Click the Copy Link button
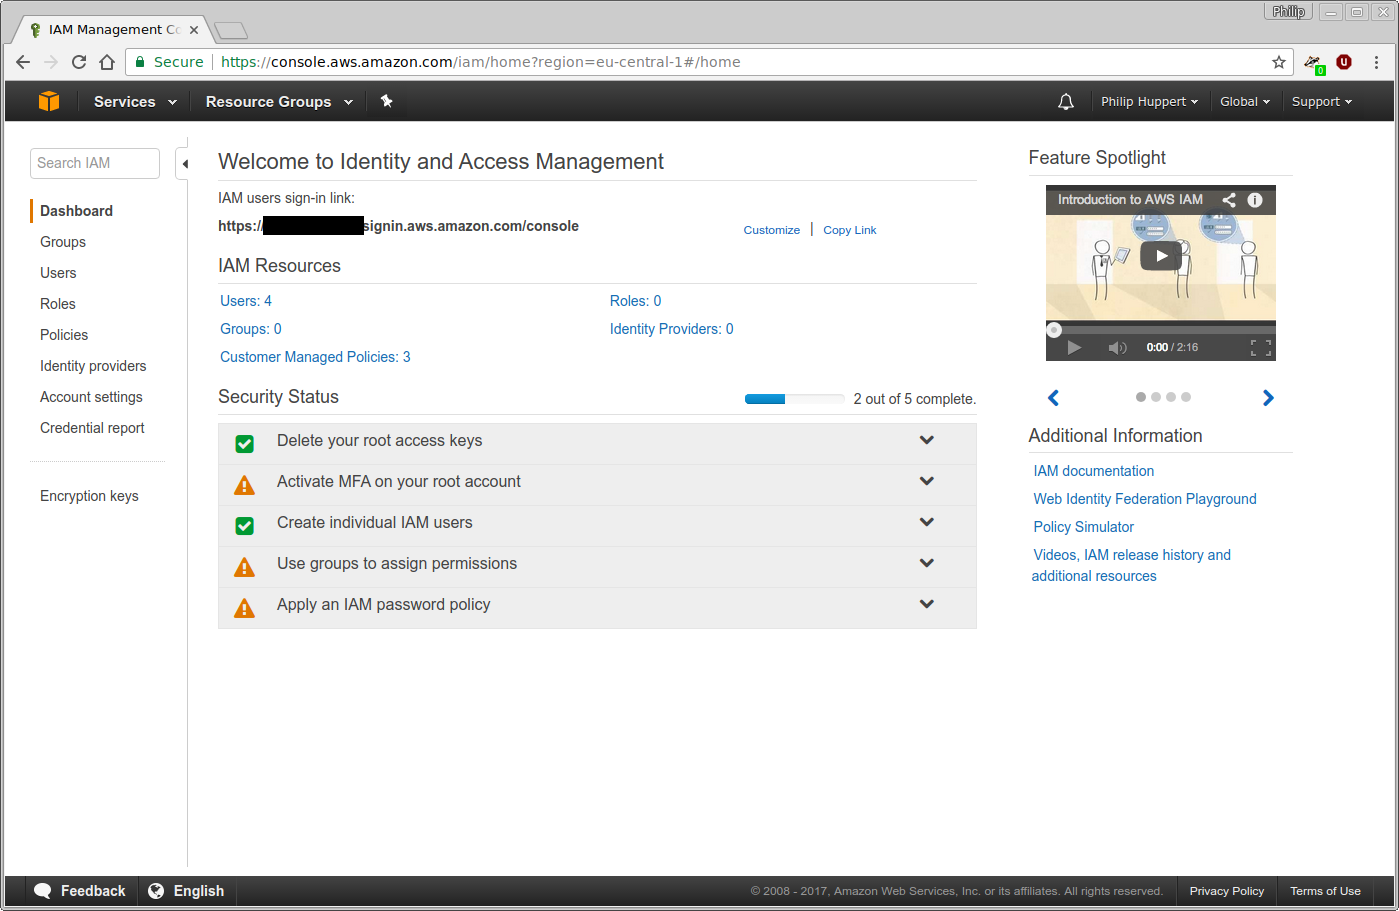Viewport: 1399px width, 911px height. 849,230
